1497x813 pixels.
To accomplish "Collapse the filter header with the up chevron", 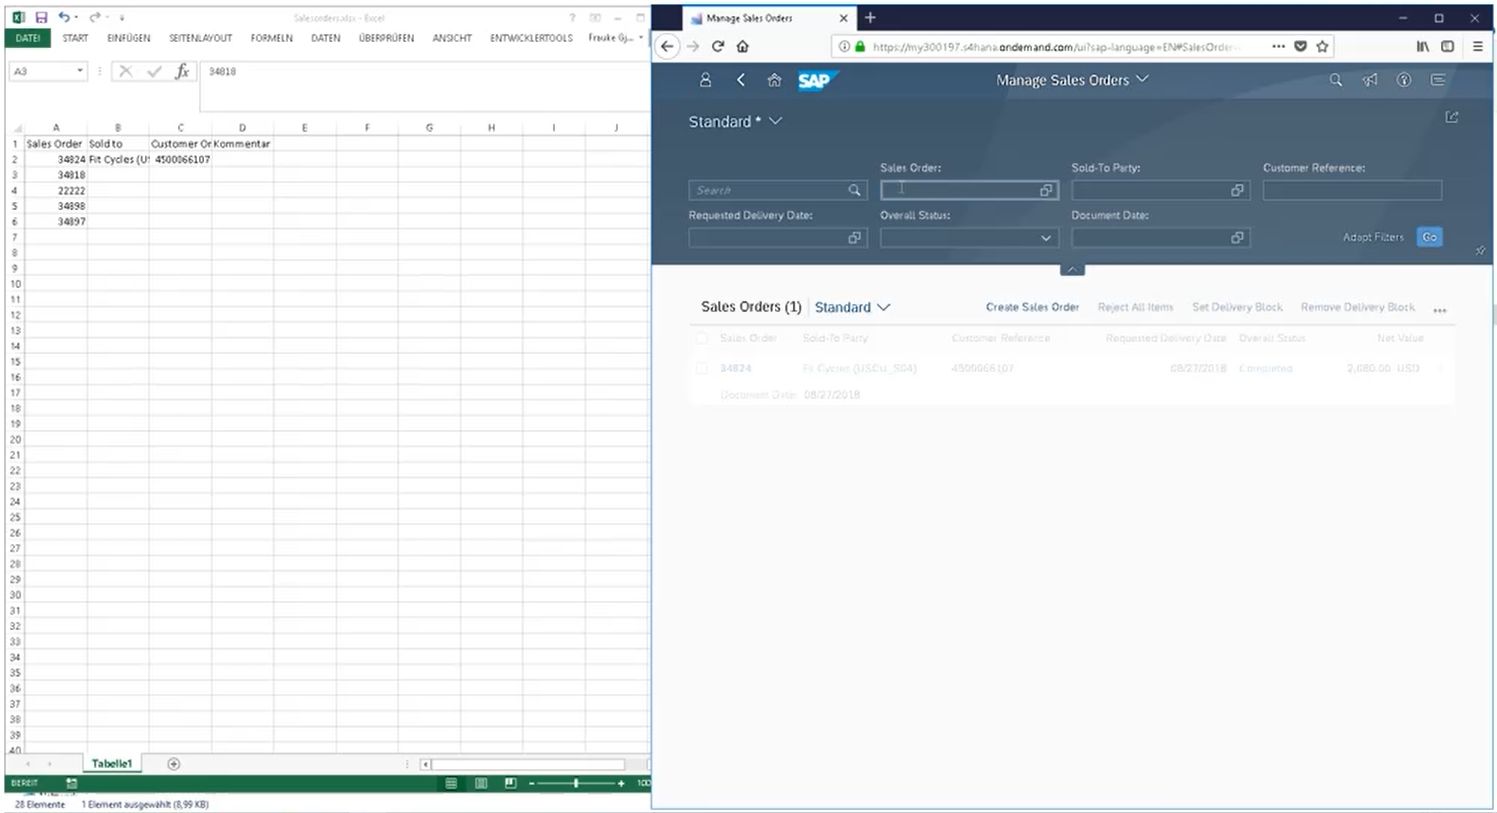I will (1072, 269).
